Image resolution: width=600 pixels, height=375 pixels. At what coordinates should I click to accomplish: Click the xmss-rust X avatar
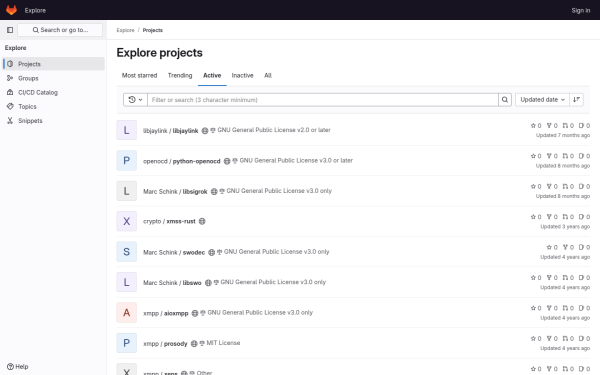[127, 221]
